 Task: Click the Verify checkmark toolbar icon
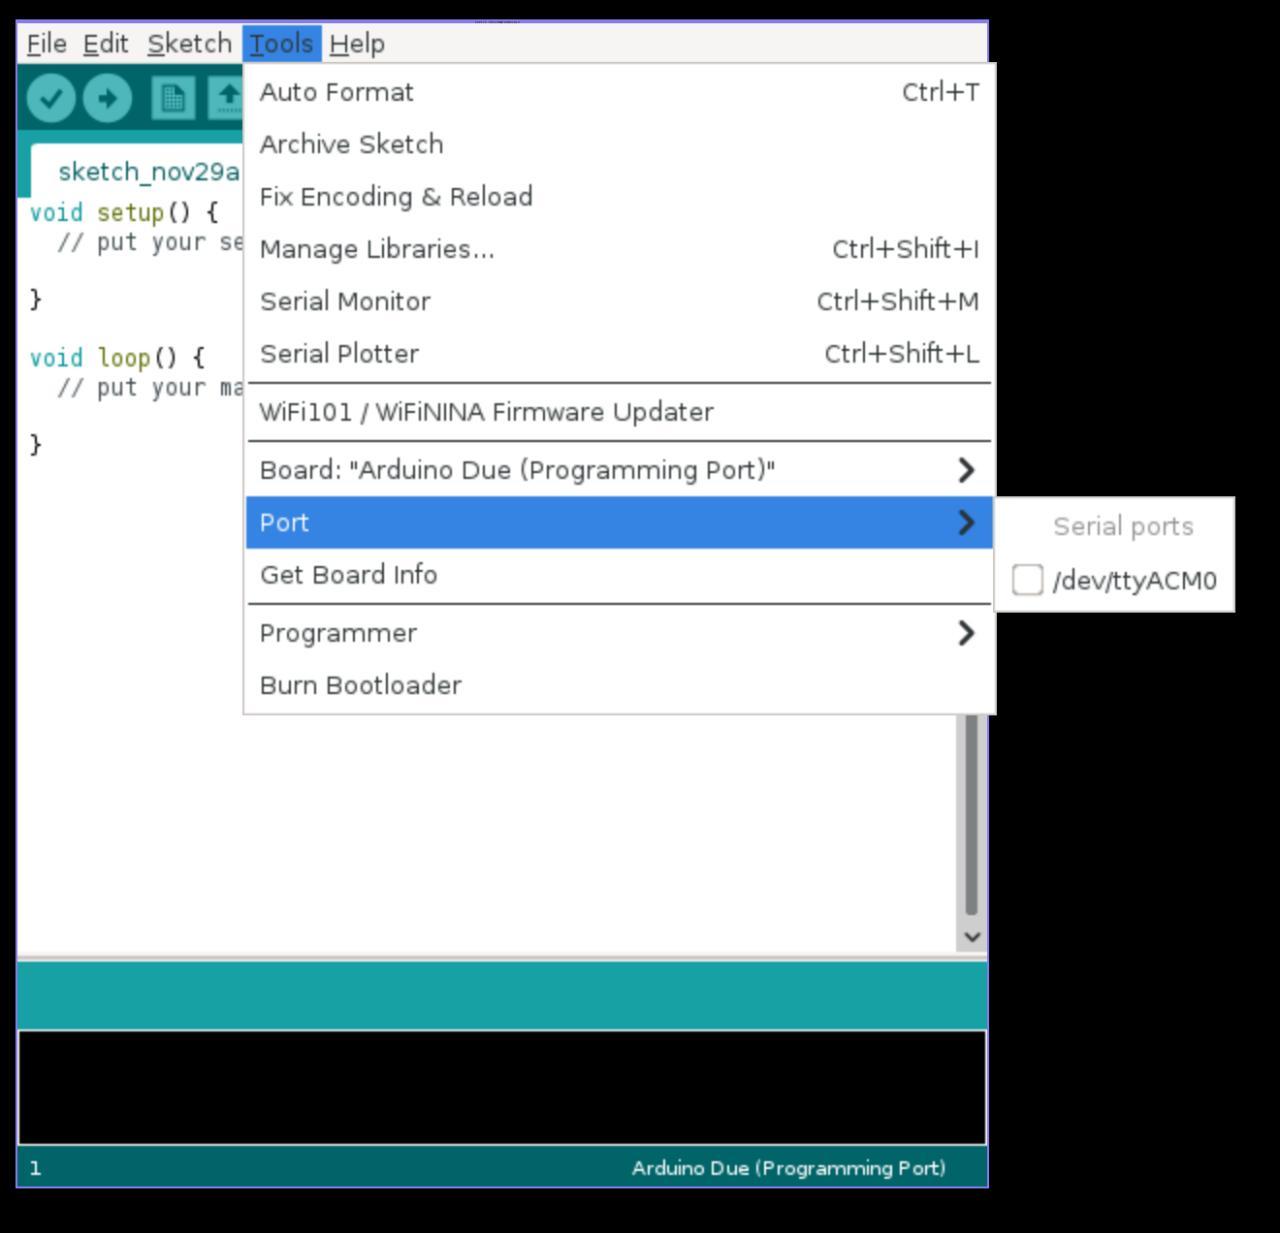point(51,98)
